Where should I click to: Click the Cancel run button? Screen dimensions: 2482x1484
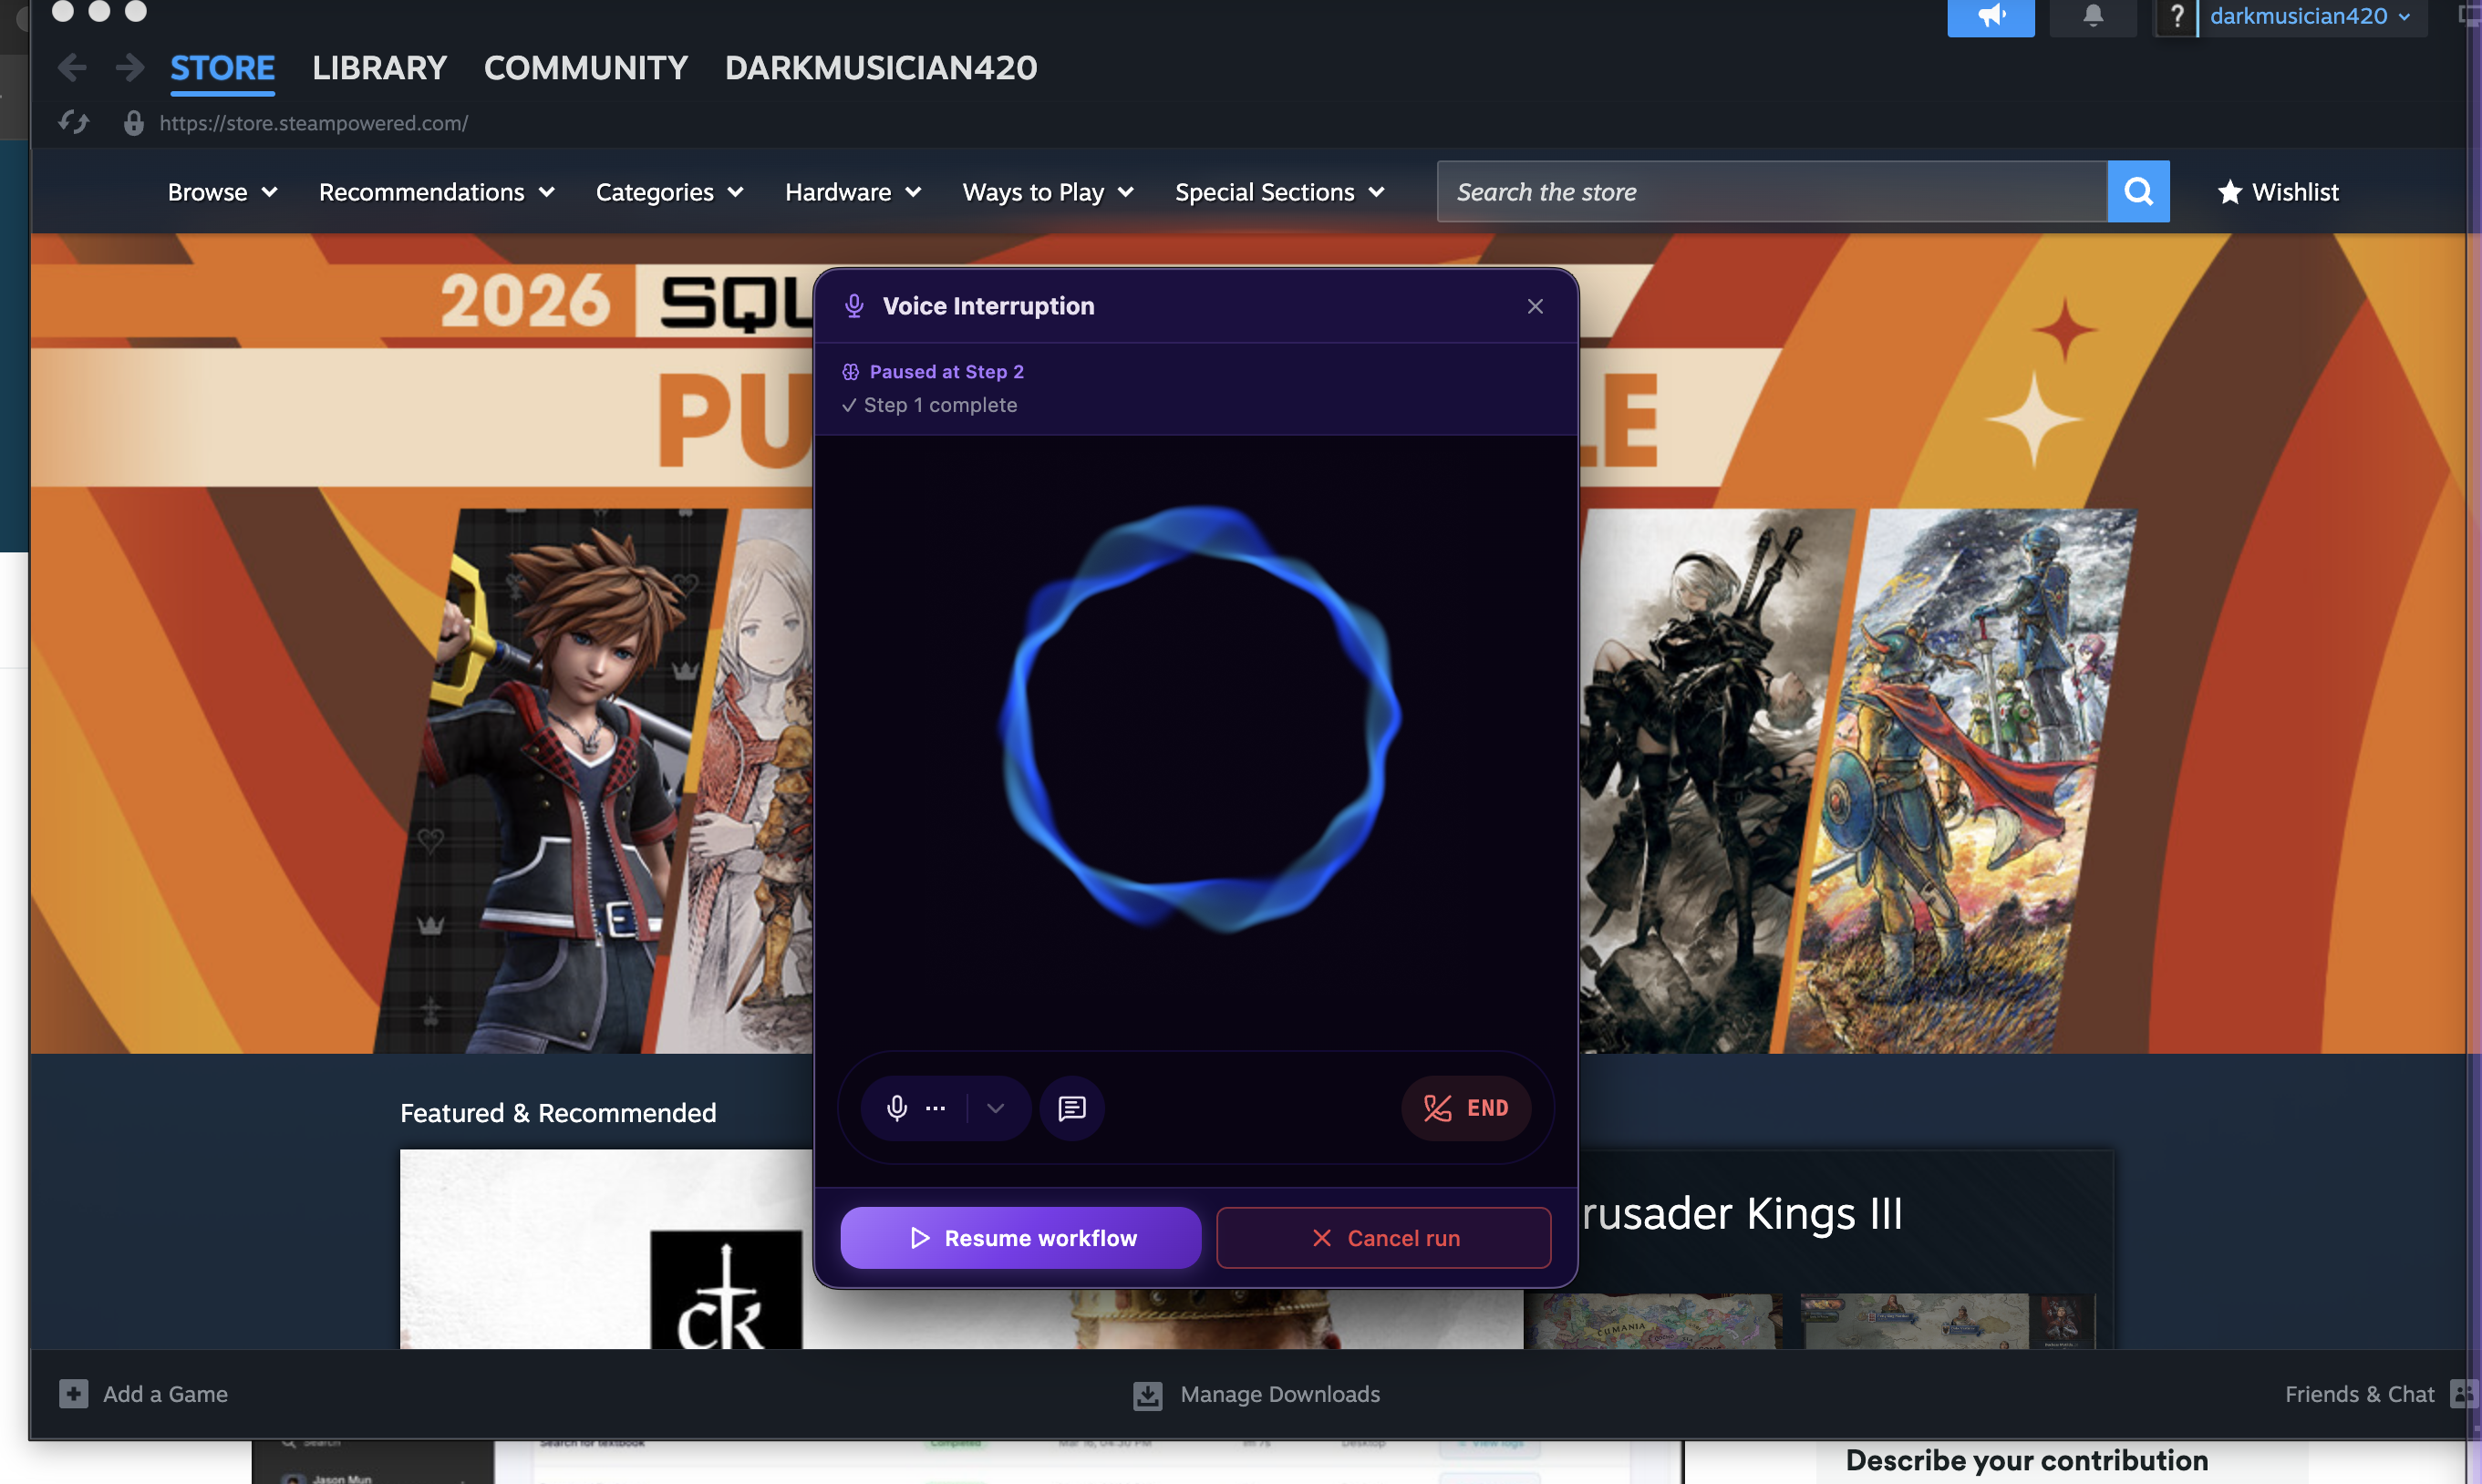(x=1383, y=1238)
